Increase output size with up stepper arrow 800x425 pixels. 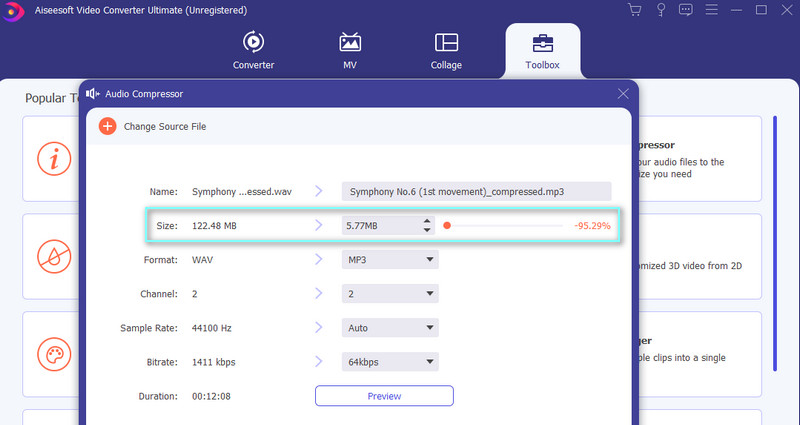coord(428,221)
